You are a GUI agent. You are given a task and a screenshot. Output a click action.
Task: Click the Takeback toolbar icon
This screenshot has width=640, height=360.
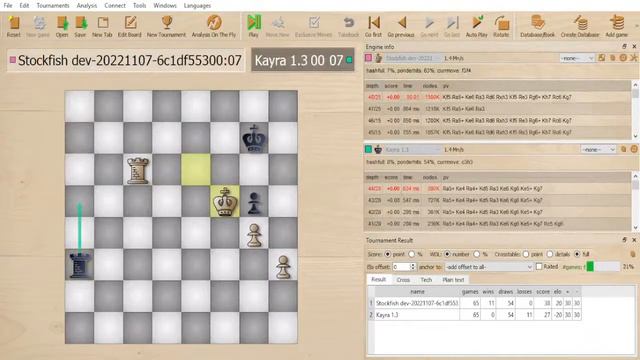coord(349,26)
